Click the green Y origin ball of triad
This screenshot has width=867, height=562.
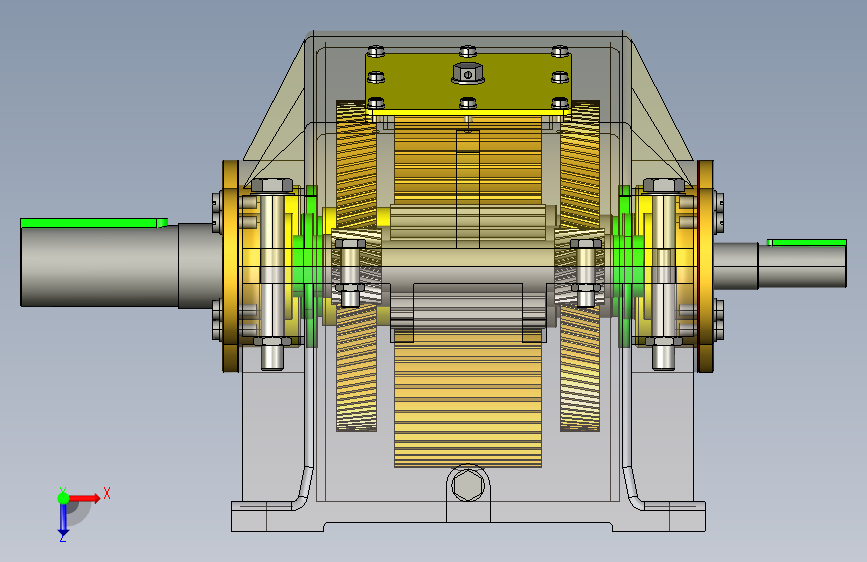coord(63,498)
